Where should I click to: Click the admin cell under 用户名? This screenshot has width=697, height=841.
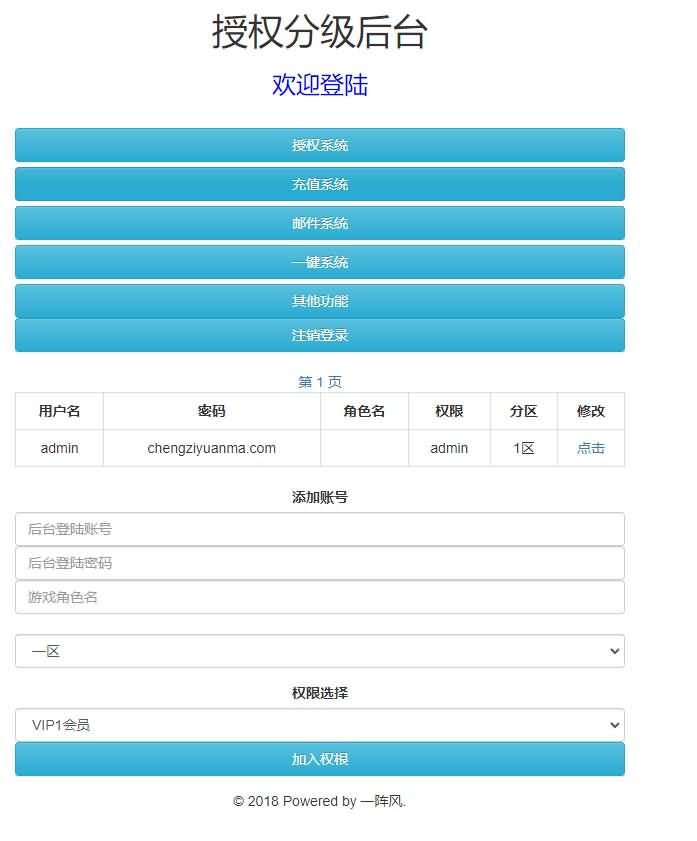[59, 448]
